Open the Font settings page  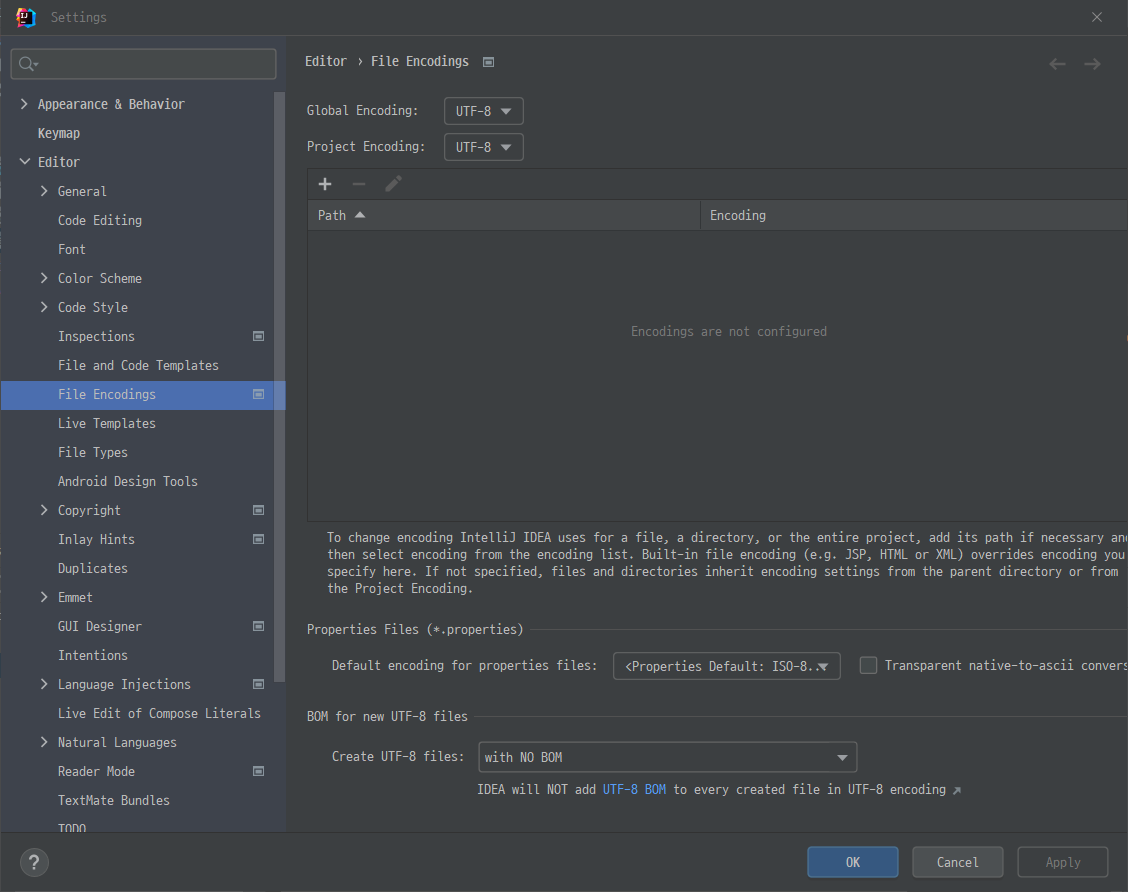pos(72,249)
